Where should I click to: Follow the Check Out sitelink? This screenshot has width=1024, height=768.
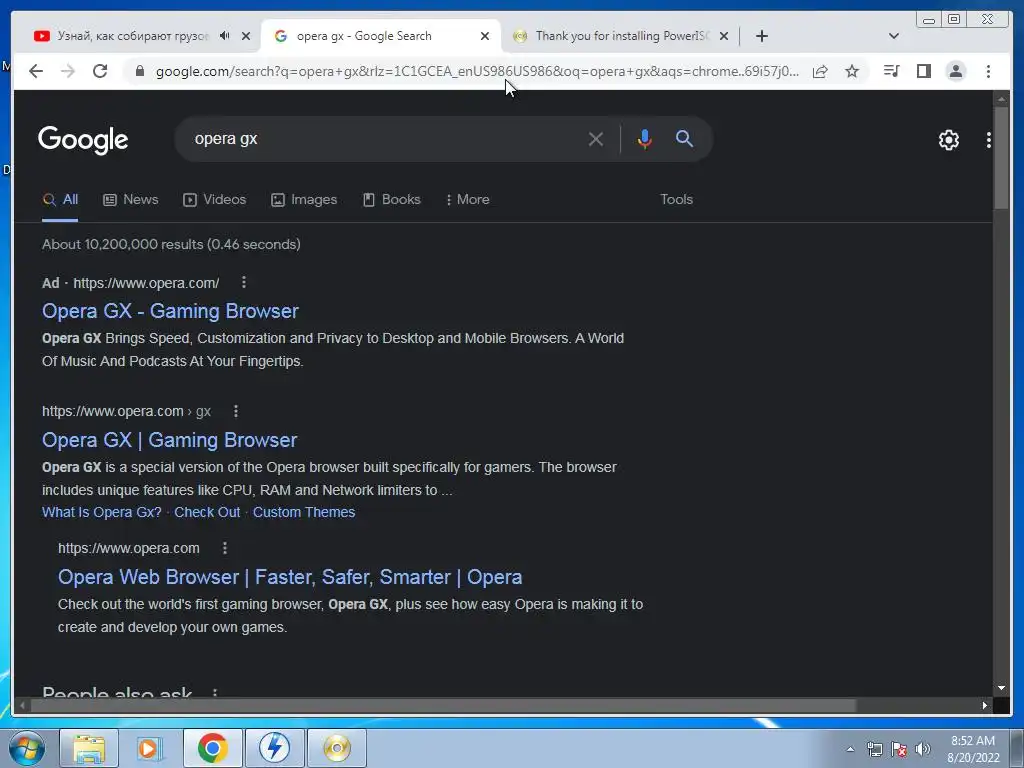207,512
